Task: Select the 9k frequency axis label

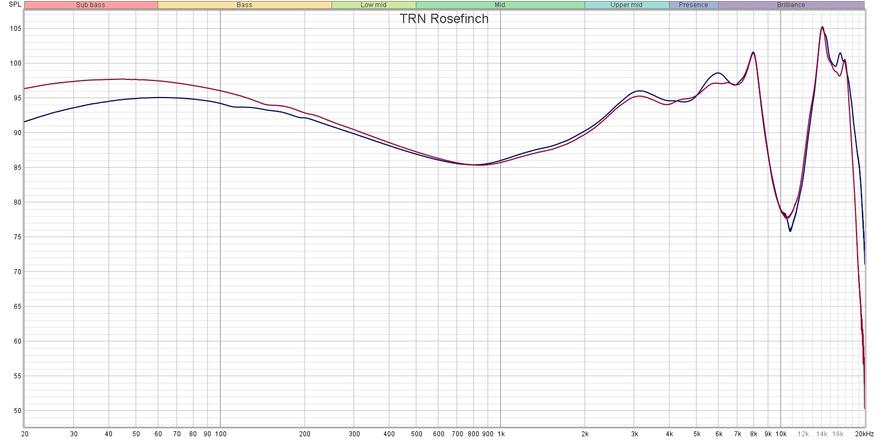Action: (768, 434)
